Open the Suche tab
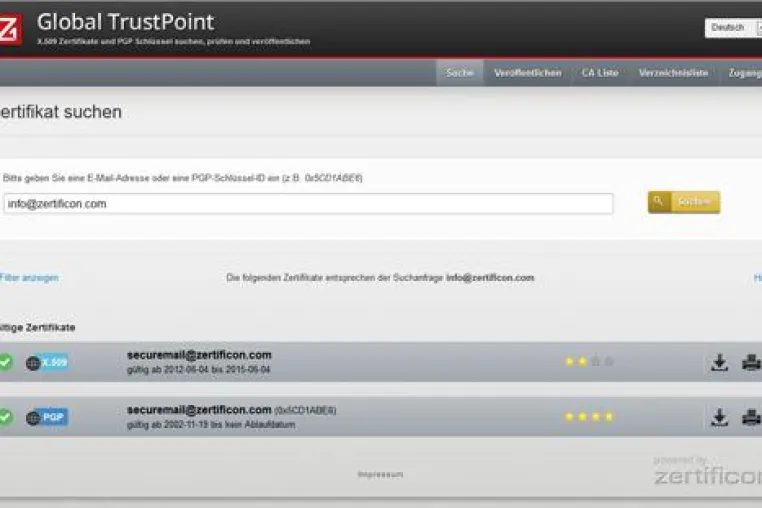 tap(459, 73)
